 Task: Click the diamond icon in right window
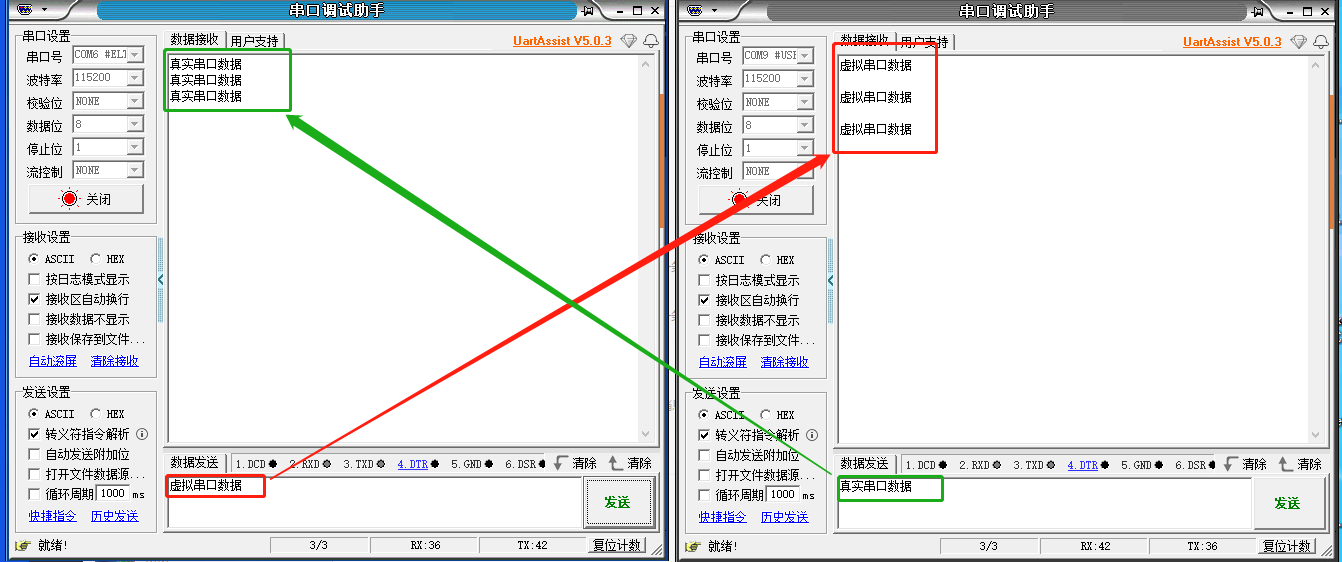tap(1298, 42)
